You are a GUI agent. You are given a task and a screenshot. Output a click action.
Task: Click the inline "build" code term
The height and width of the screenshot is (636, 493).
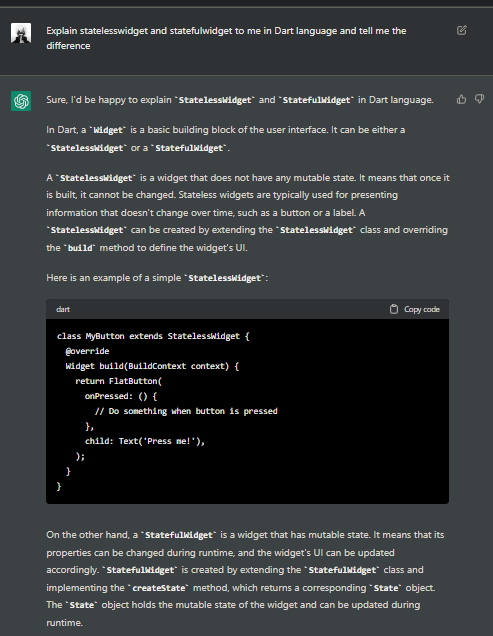tap(80, 248)
